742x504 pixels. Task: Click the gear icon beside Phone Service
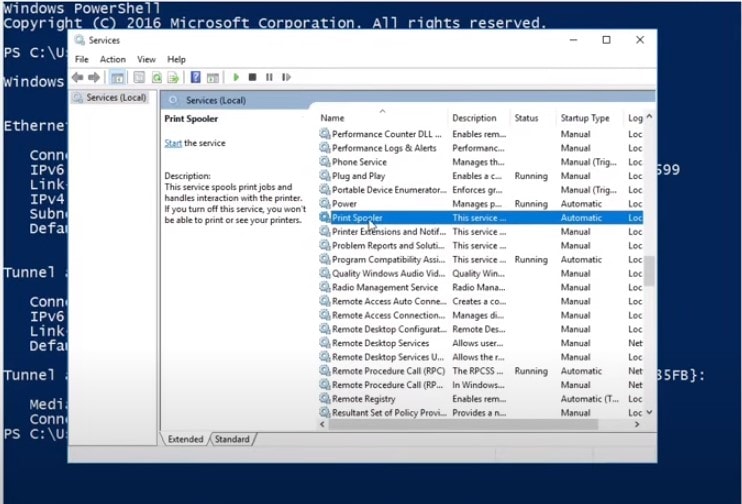[325, 161]
